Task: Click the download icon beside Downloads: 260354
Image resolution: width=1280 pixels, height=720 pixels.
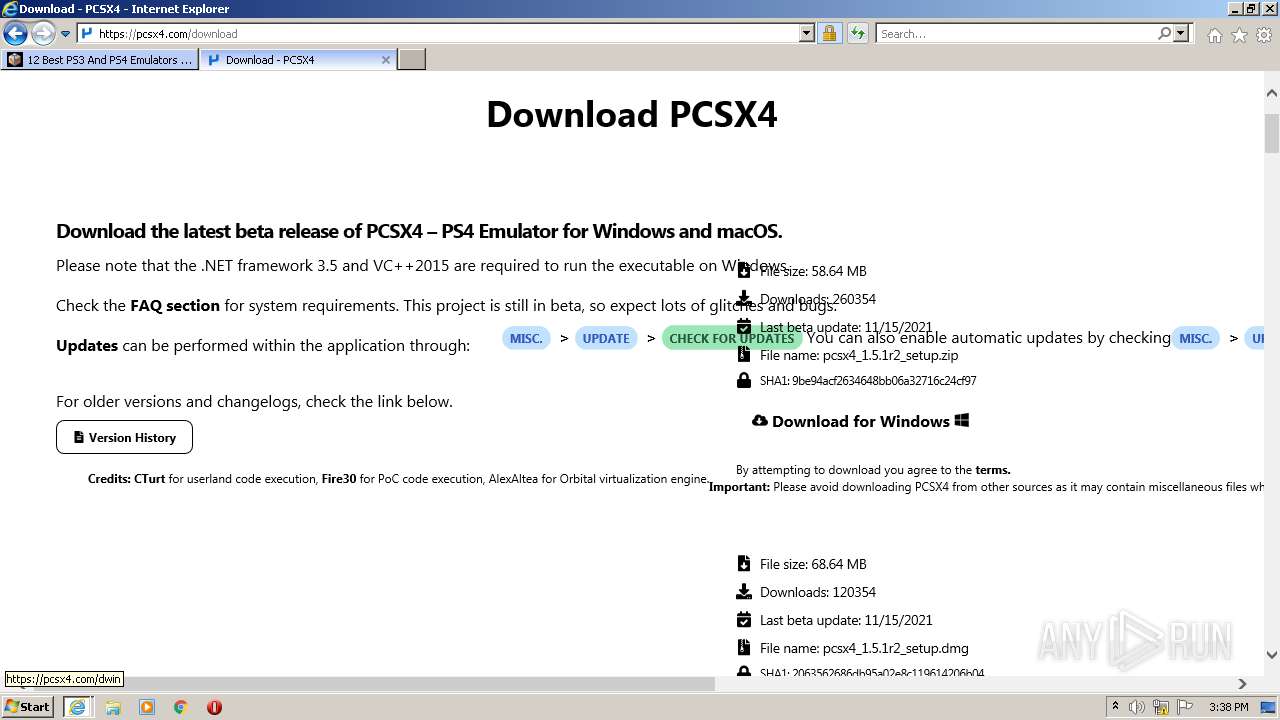Action: (743, 298)
